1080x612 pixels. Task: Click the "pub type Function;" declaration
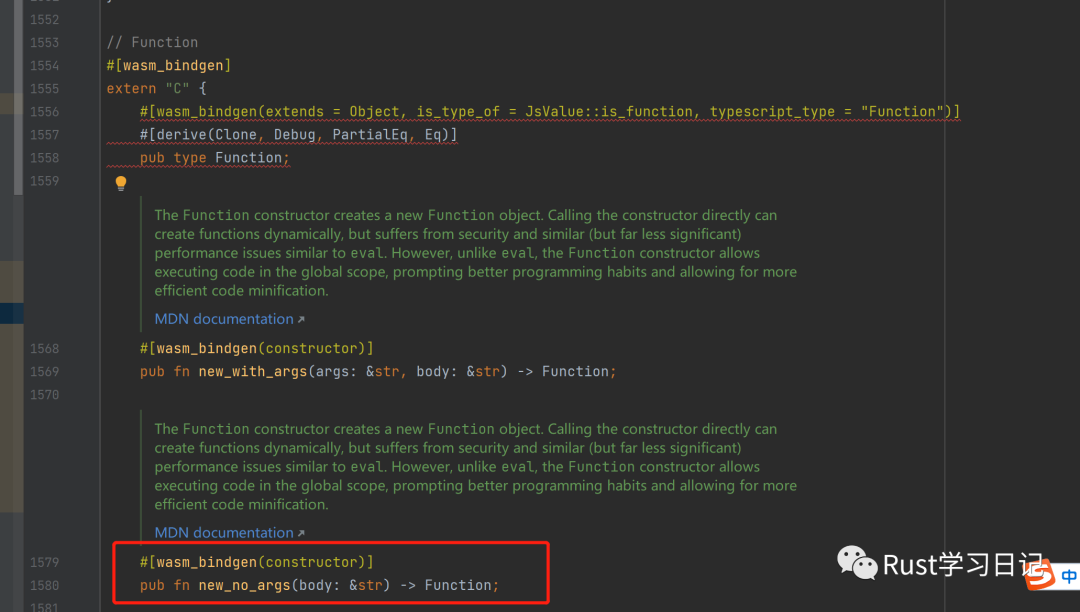[214, 158]
